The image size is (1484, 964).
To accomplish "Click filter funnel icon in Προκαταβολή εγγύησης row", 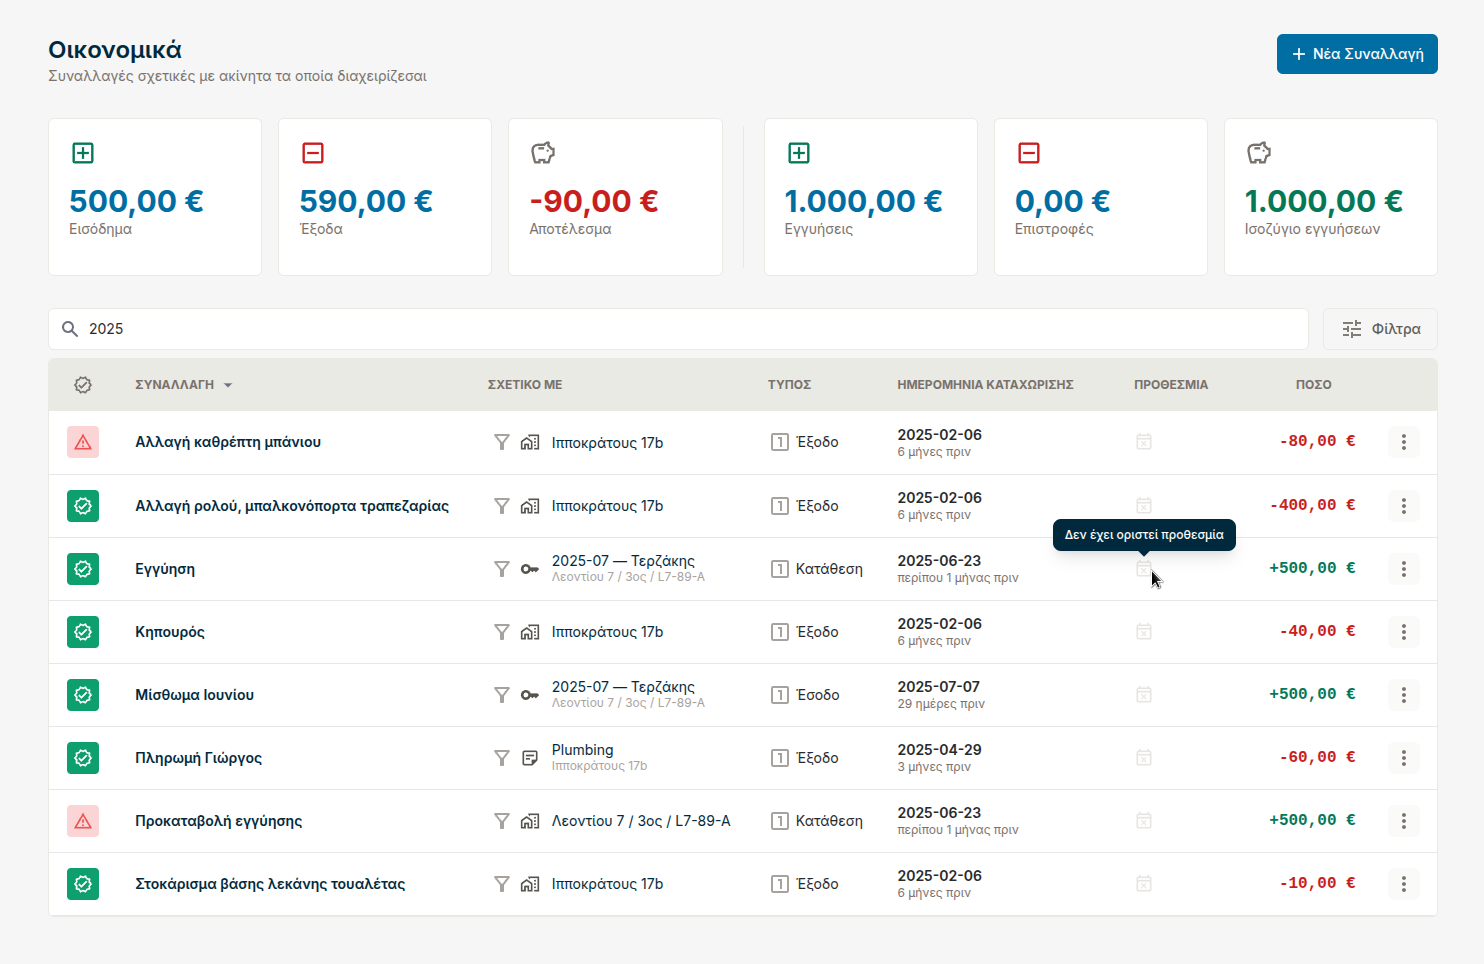I will [x=502, y=821].
